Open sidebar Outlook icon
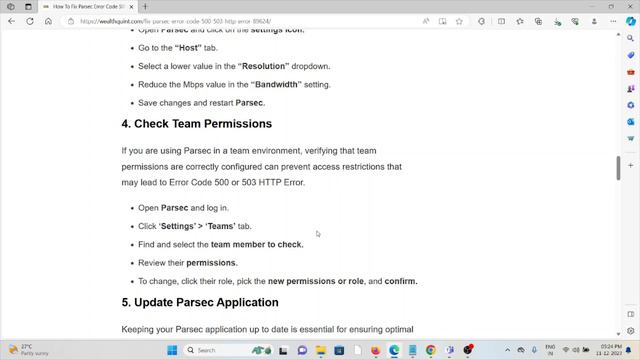This screenshot has width=640, height=360. coord(631,122)
